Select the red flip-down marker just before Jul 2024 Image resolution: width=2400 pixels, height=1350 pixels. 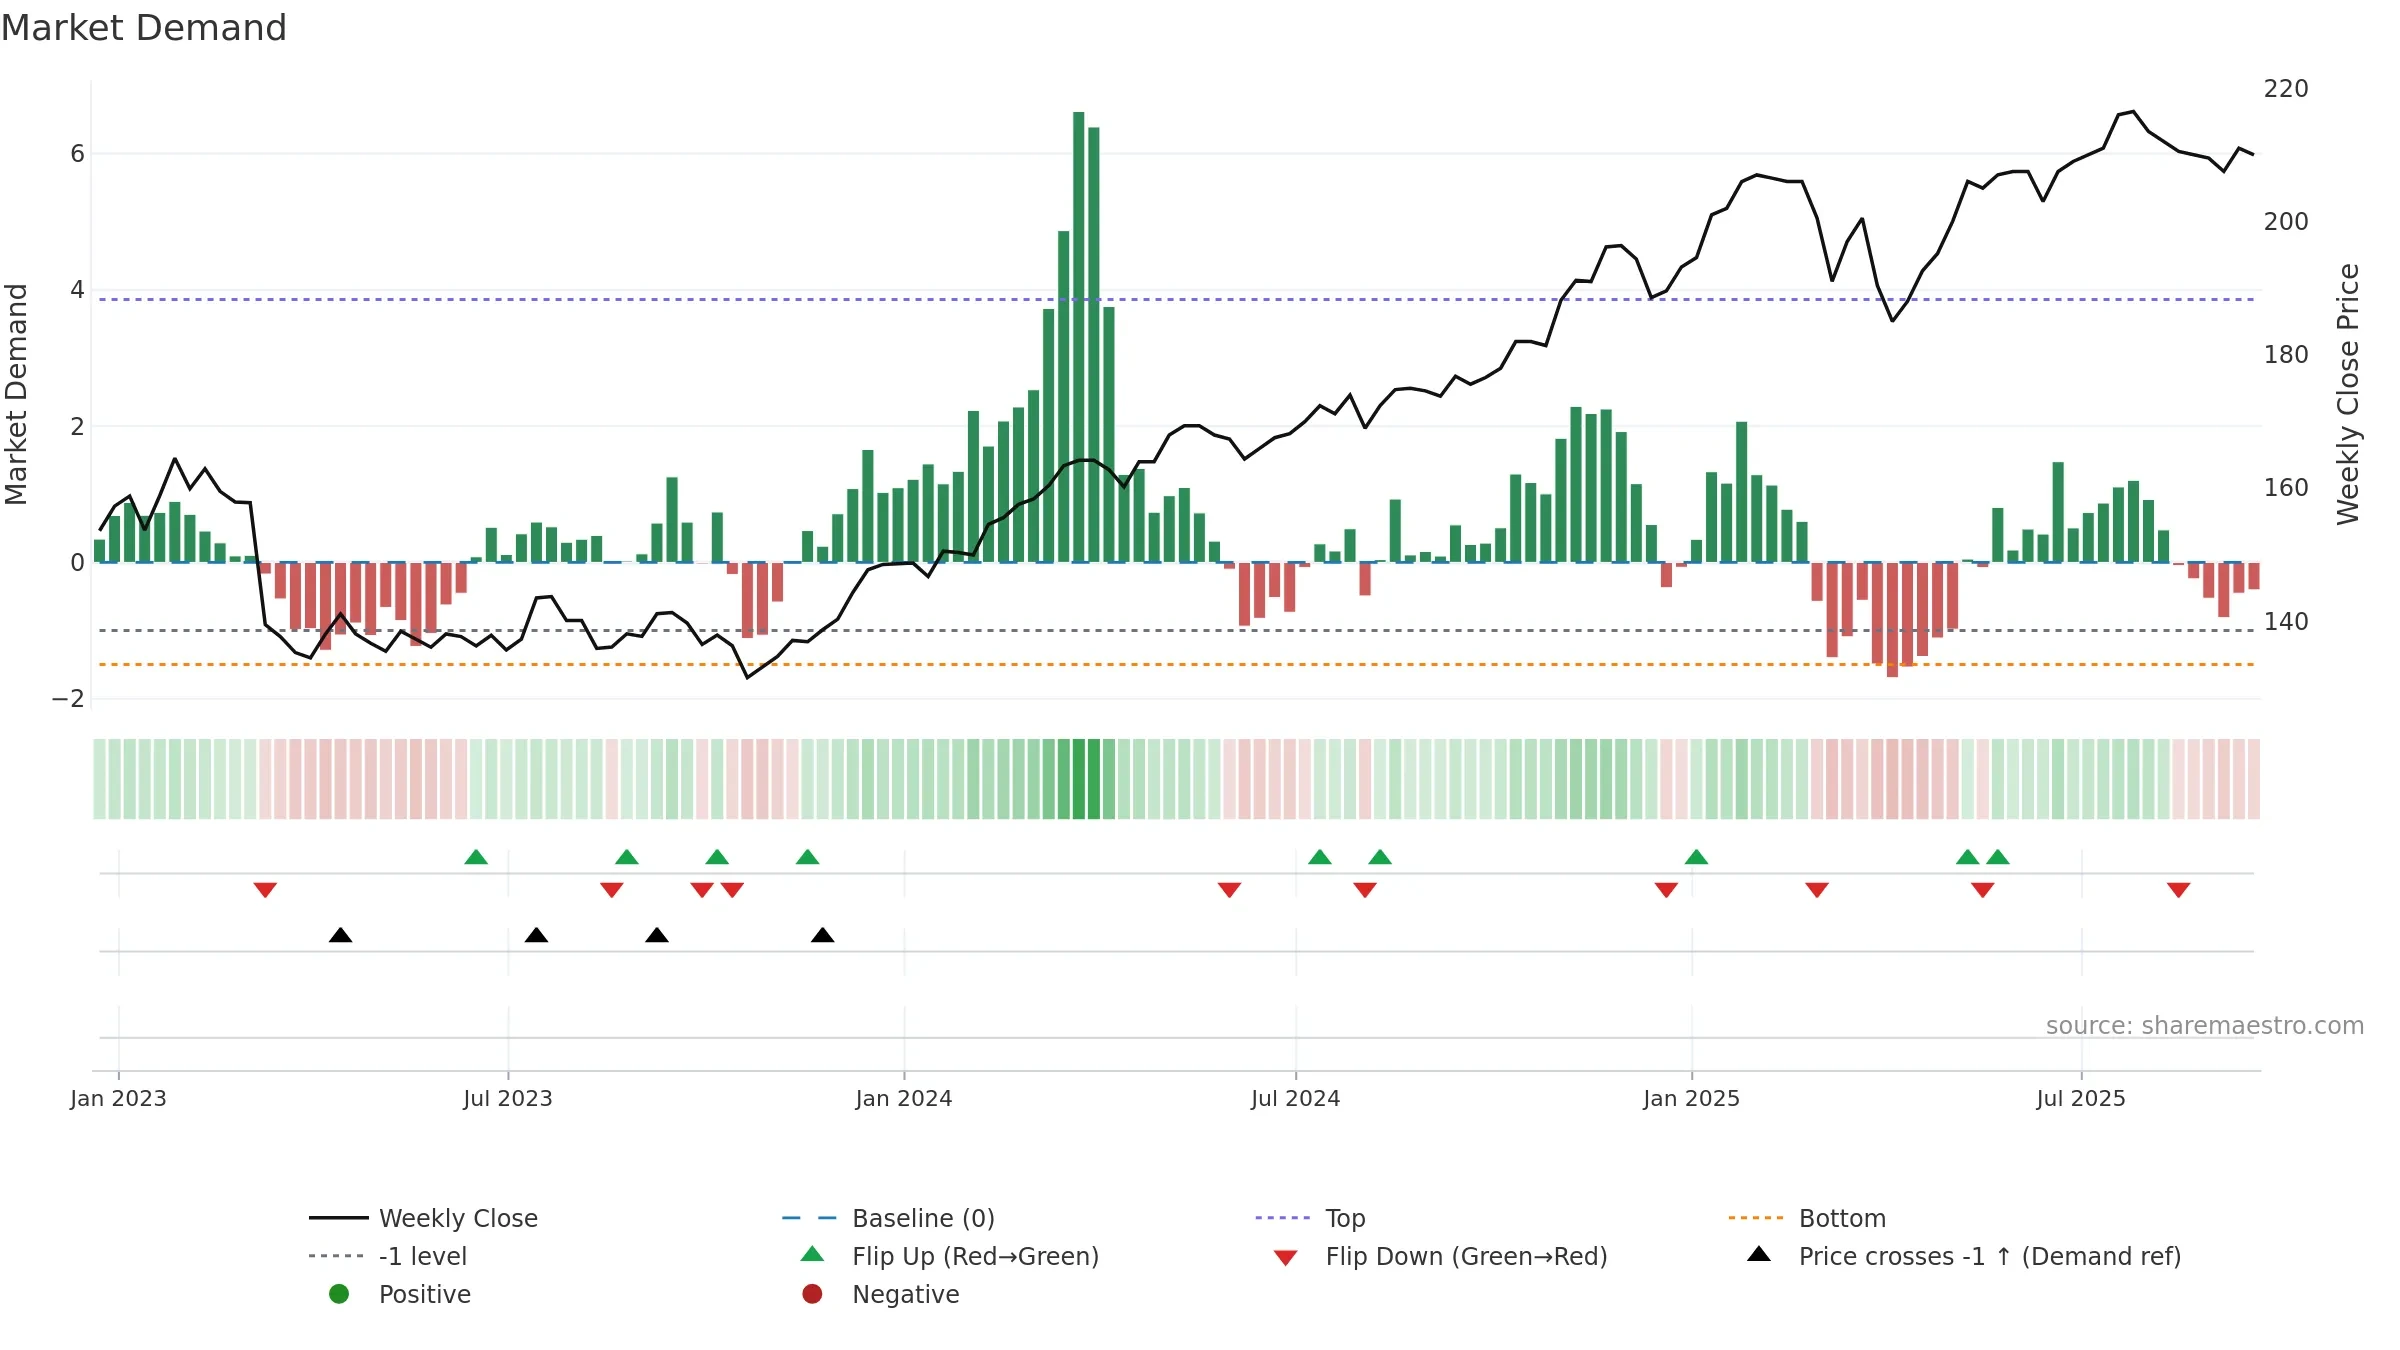coord(1229,890)
